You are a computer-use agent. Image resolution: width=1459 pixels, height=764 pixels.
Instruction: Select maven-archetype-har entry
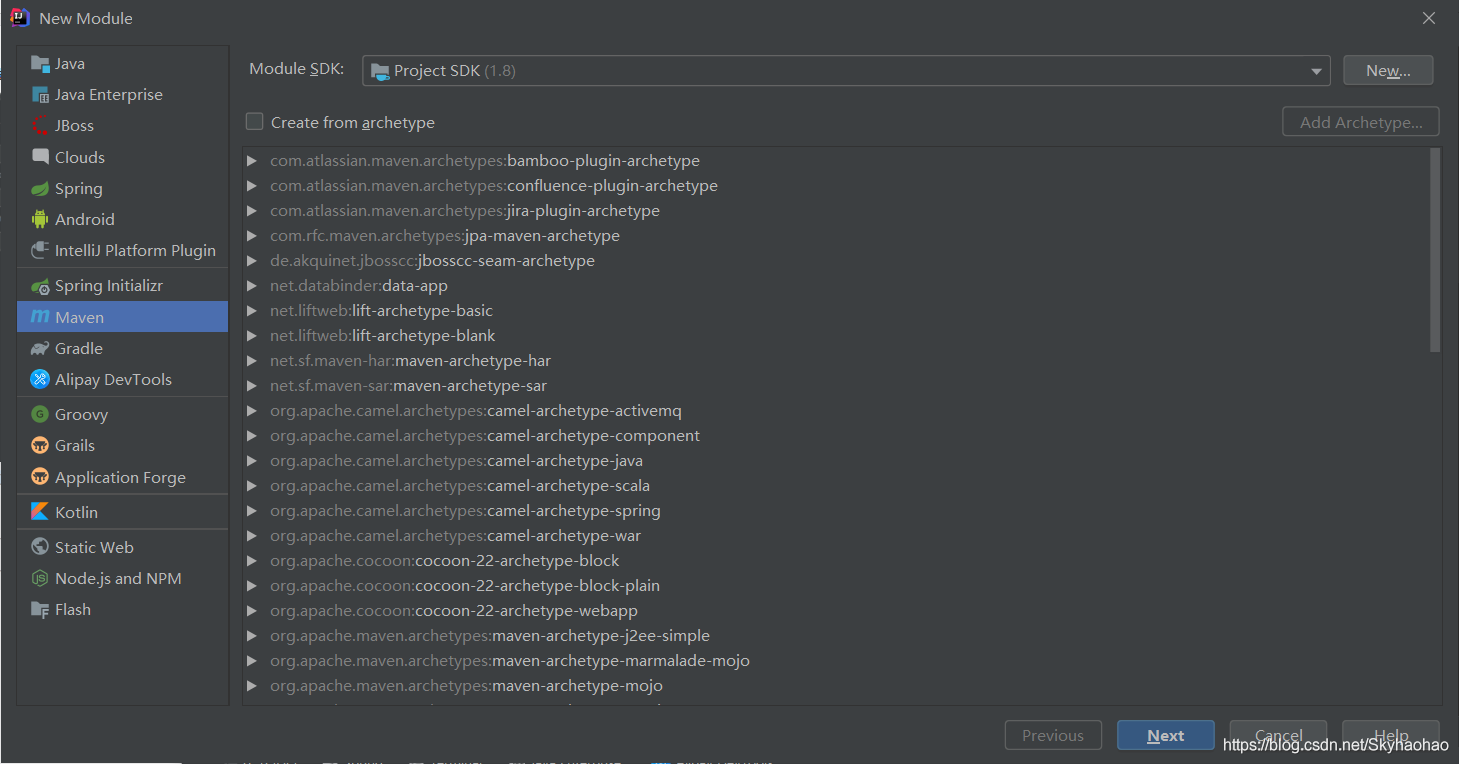pyautogui.click(x=410, y=361)
